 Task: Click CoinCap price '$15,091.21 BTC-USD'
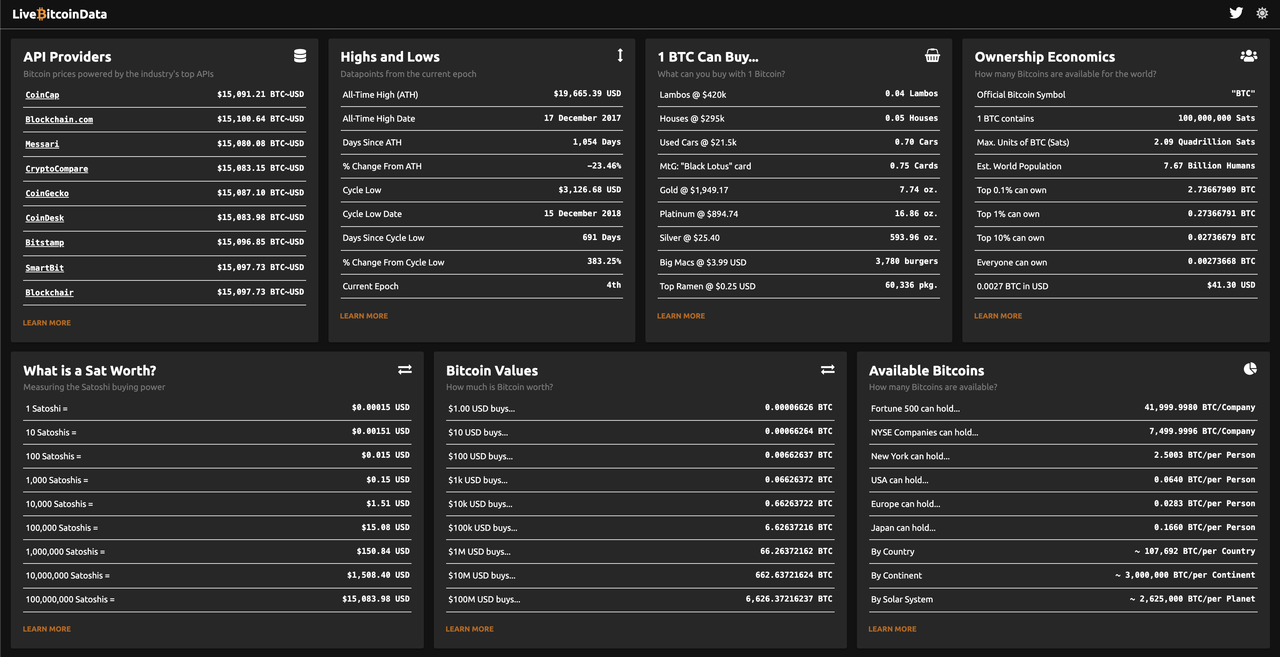[261, 95]
